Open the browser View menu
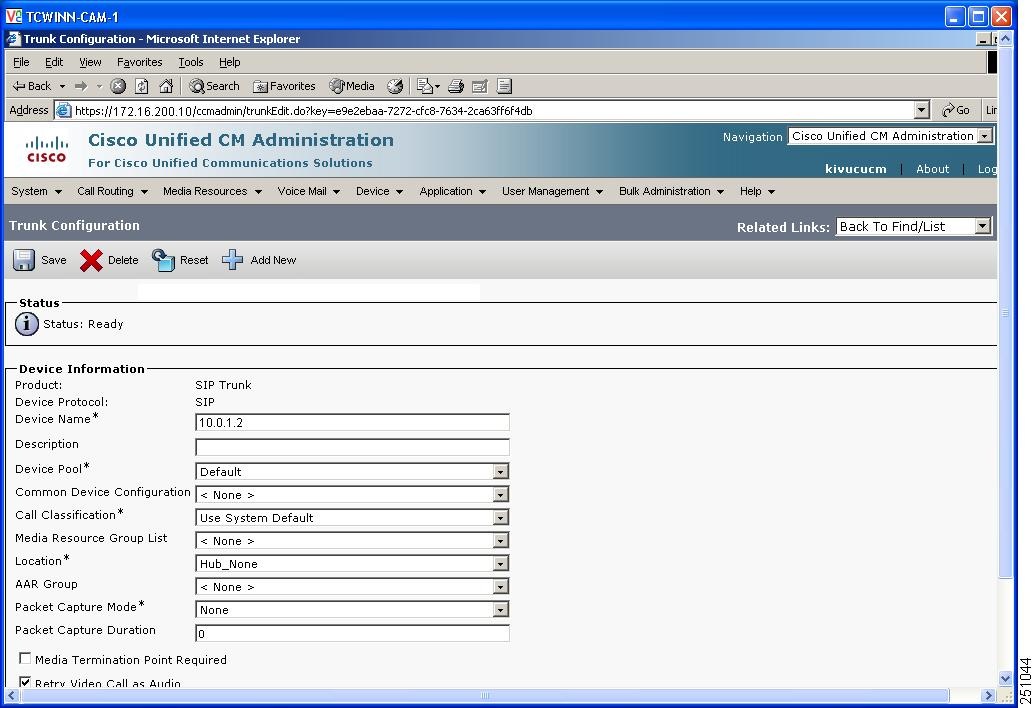This screenshot has height=708, width=1036. pyautogui.click(x=91, y=62)
